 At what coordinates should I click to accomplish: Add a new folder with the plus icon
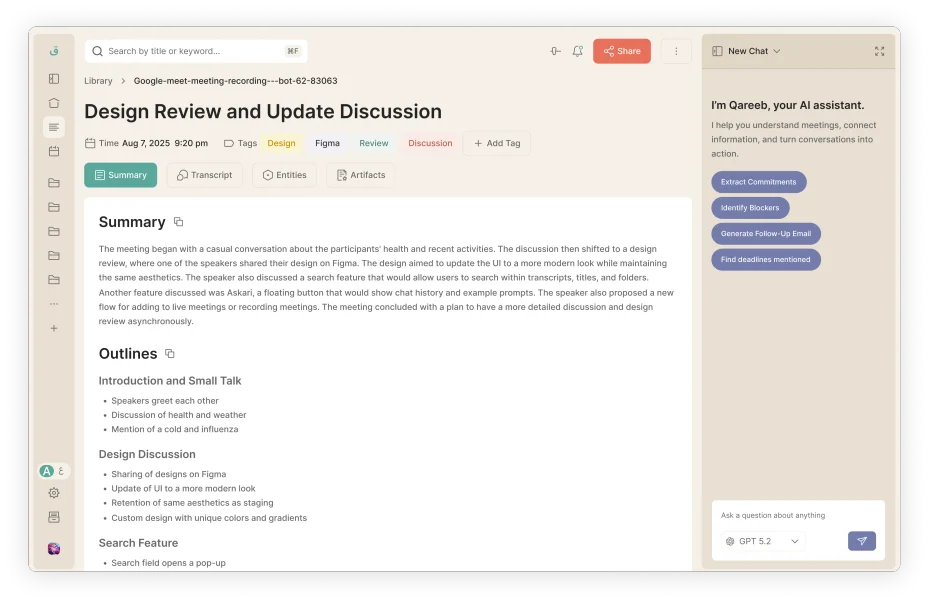pyautogui.click(x=54, y=328)
